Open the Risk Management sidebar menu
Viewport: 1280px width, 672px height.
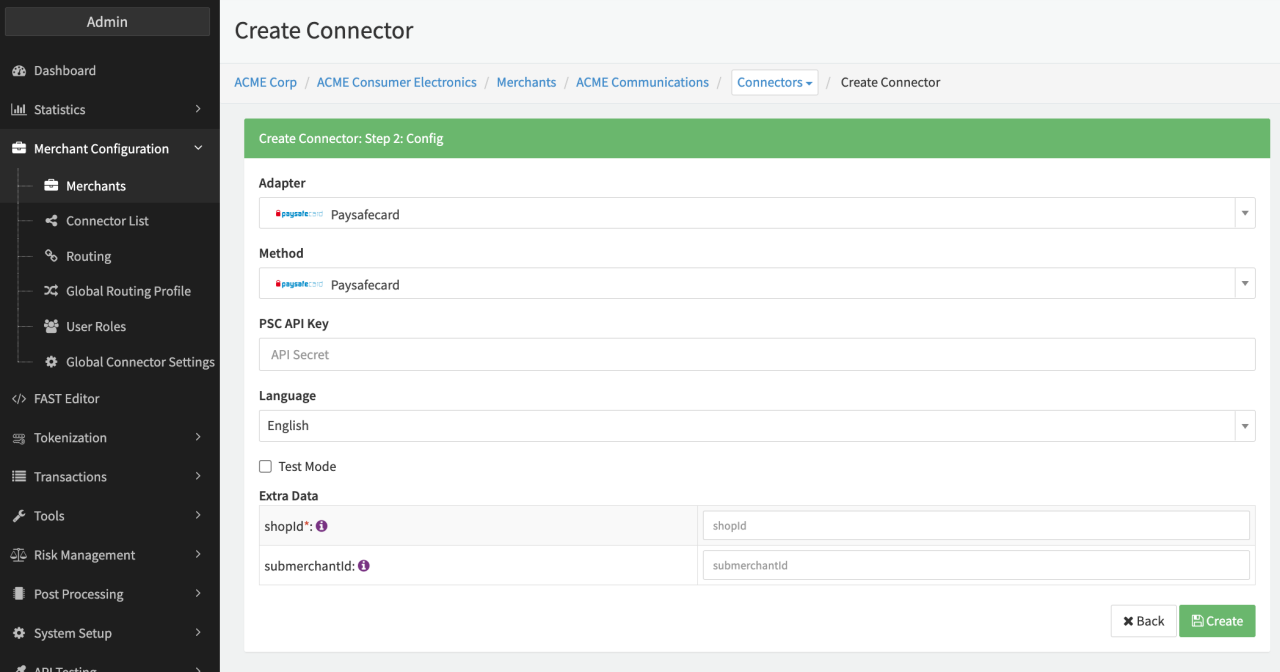click(x=108, y=555)
